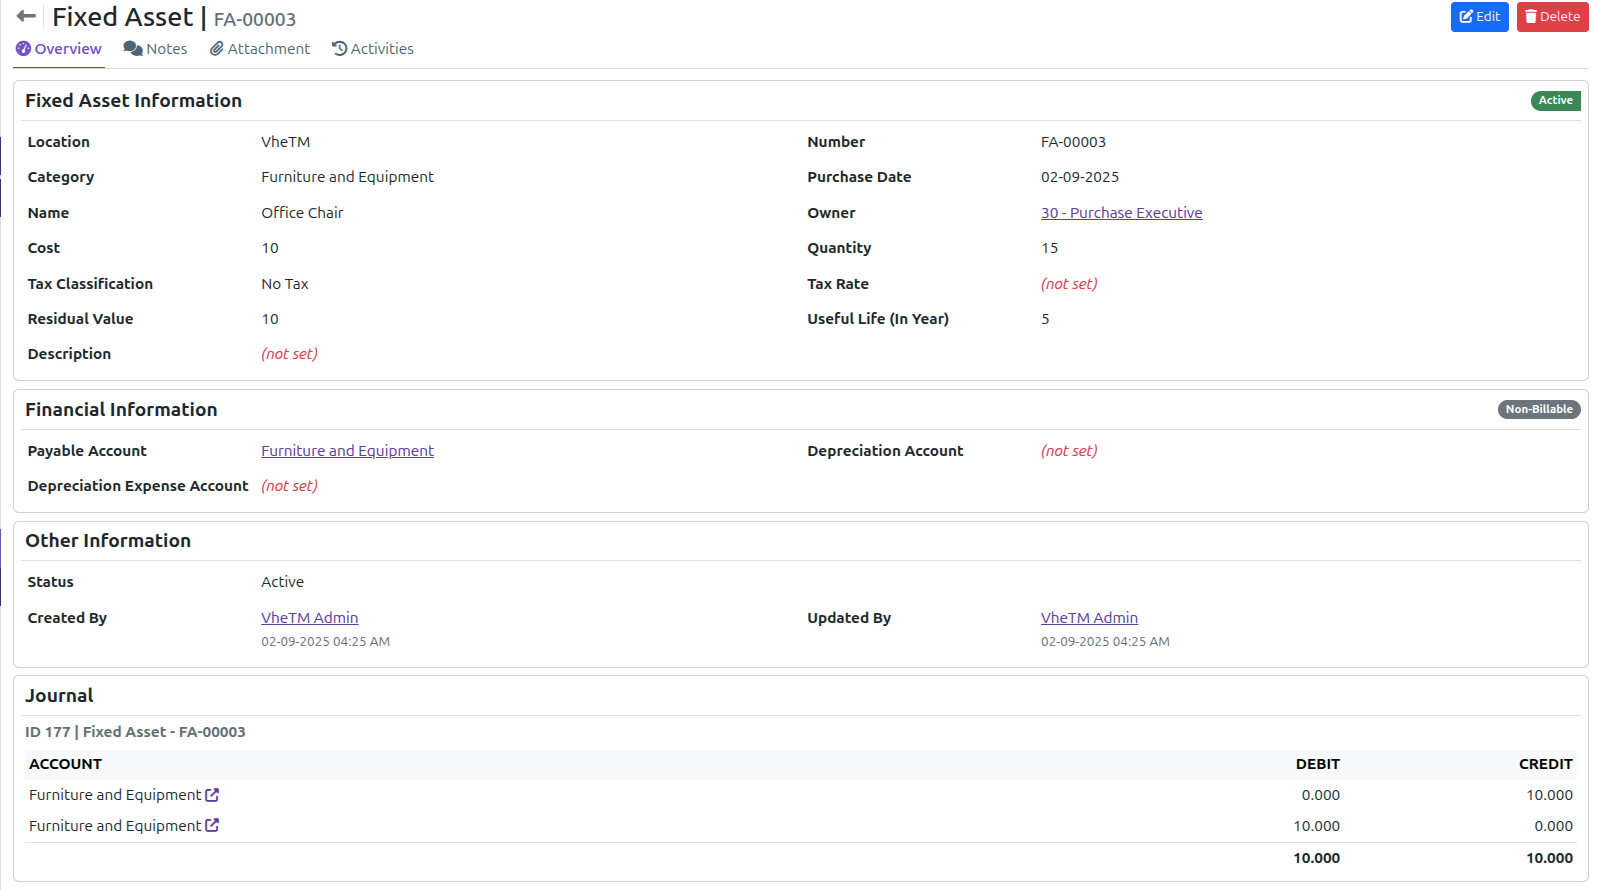This screenshot has width=1599, height=890.
Task: Click the Updated By timestamp 02-09-2025 04:25 AM
Action: click(1105, 642)
